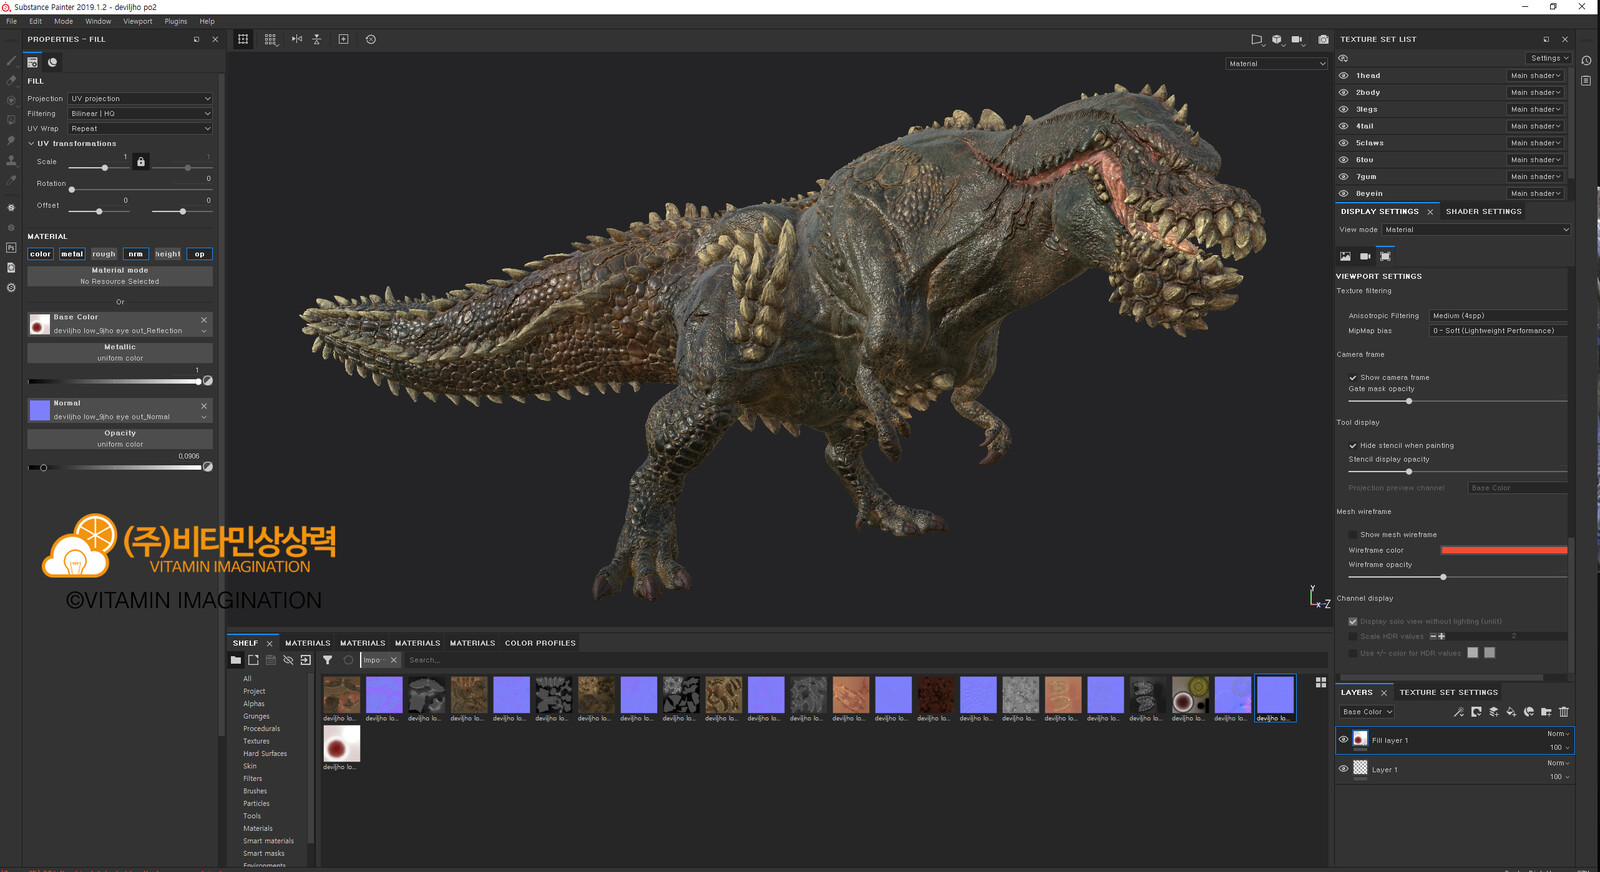Click the scale lock icon

point(141,162)
